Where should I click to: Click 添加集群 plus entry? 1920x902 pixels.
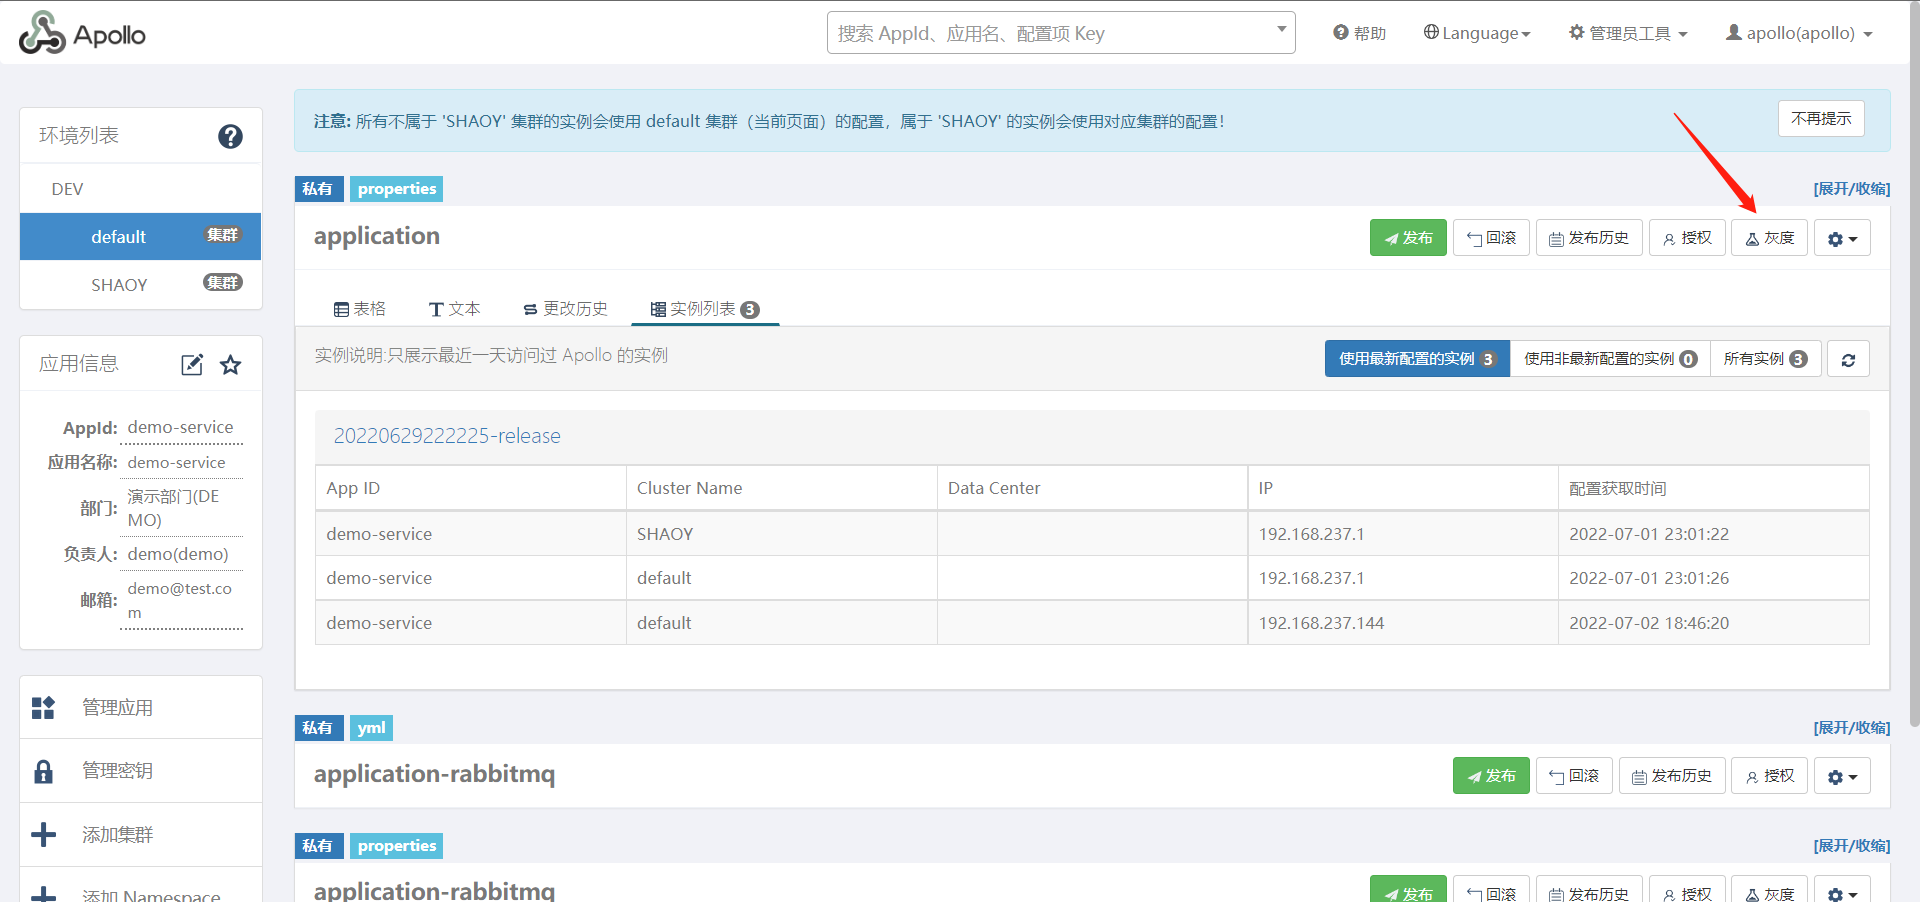click(117, 835)
